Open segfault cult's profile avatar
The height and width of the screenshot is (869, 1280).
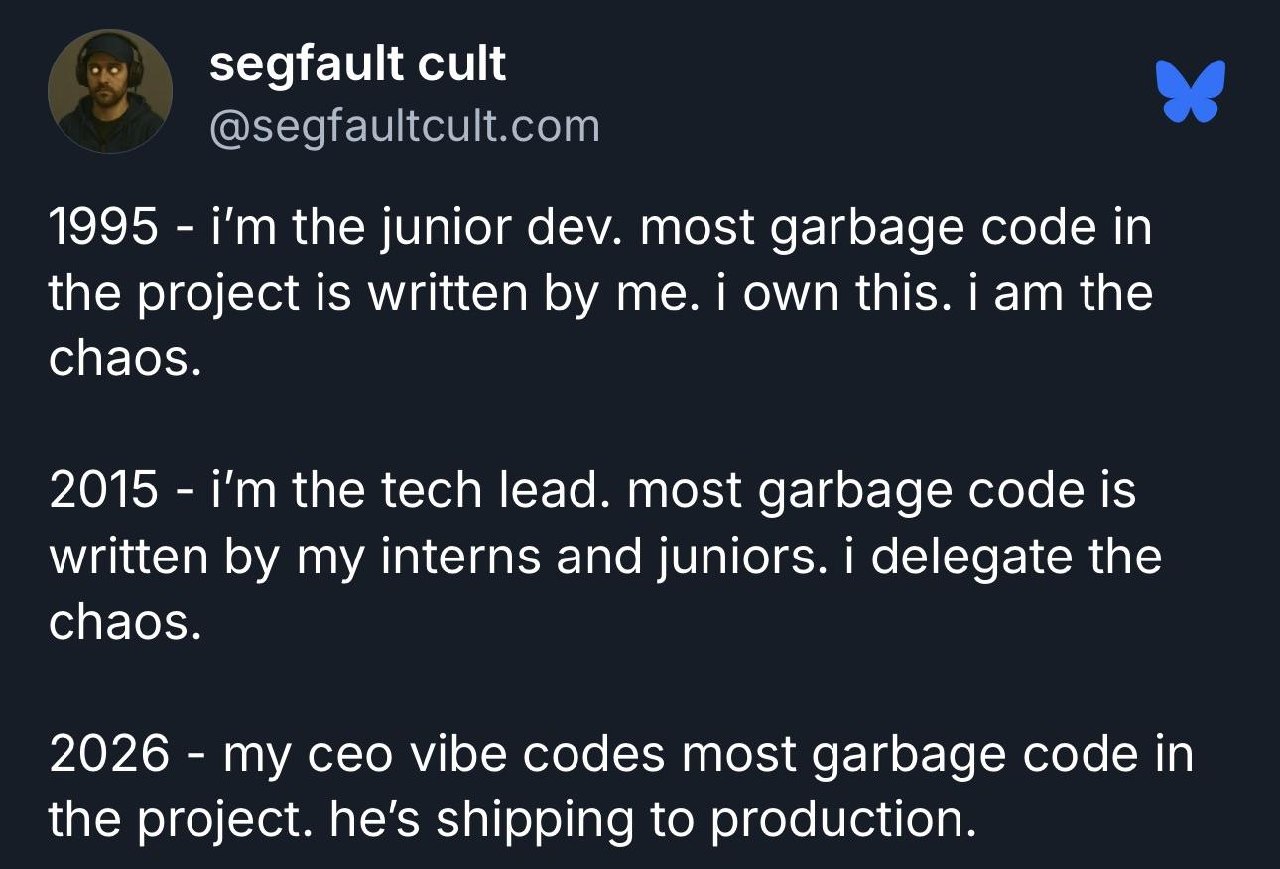(x=110, y=91)
